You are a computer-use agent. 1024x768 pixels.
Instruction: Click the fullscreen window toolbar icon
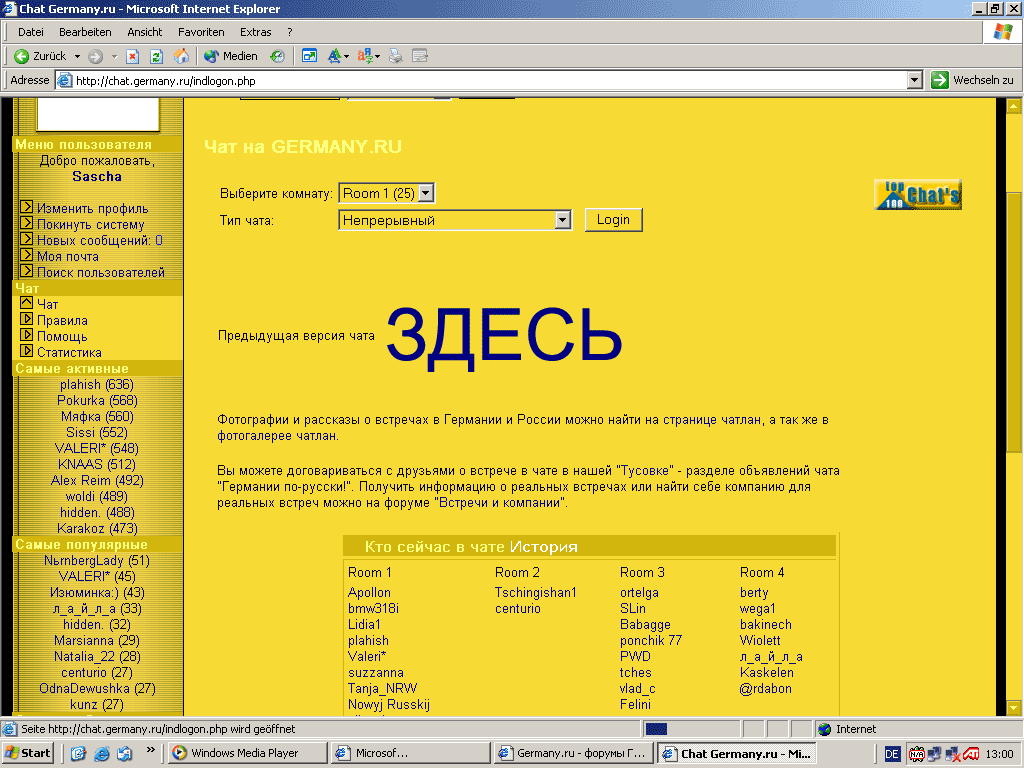310,56
